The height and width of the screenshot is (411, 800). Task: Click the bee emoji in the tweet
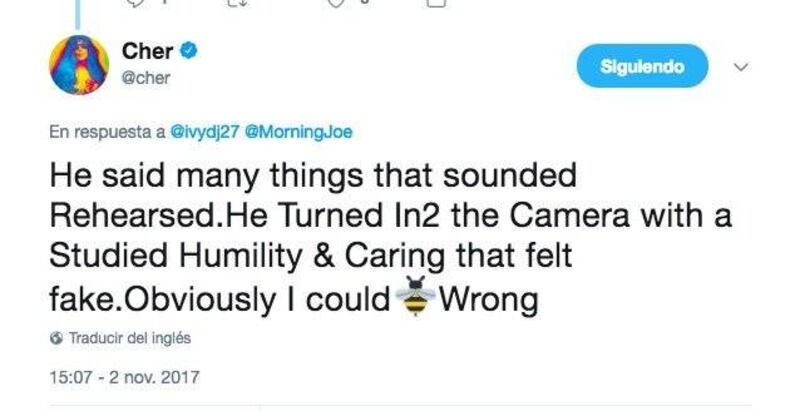[411, 298]
